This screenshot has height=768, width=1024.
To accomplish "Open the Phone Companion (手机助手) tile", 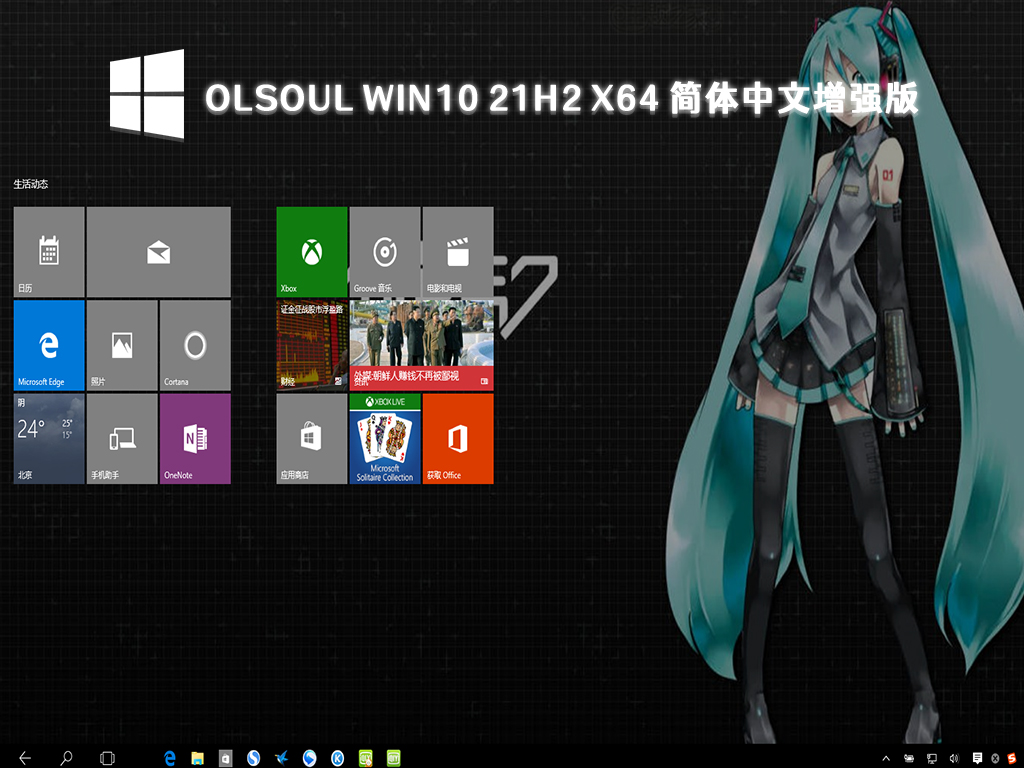I will tap(122, 438).
